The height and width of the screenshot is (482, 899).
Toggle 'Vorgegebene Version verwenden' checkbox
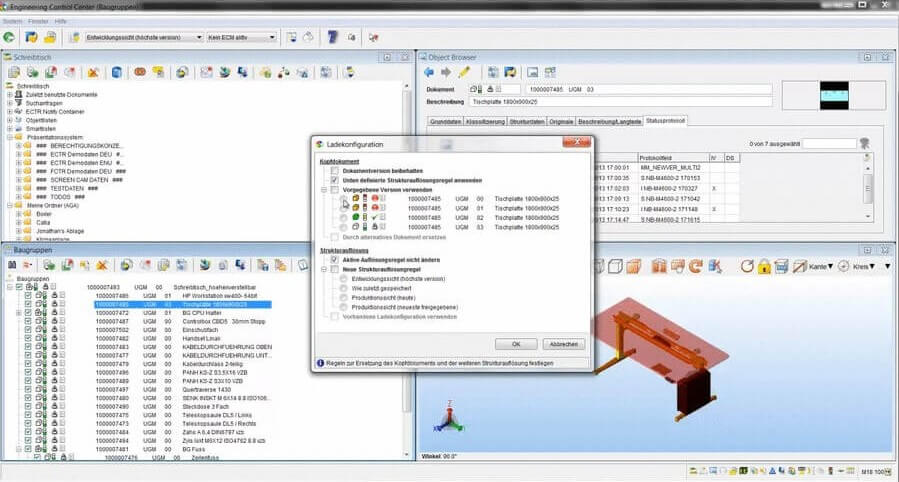click(x=335, y=189)
